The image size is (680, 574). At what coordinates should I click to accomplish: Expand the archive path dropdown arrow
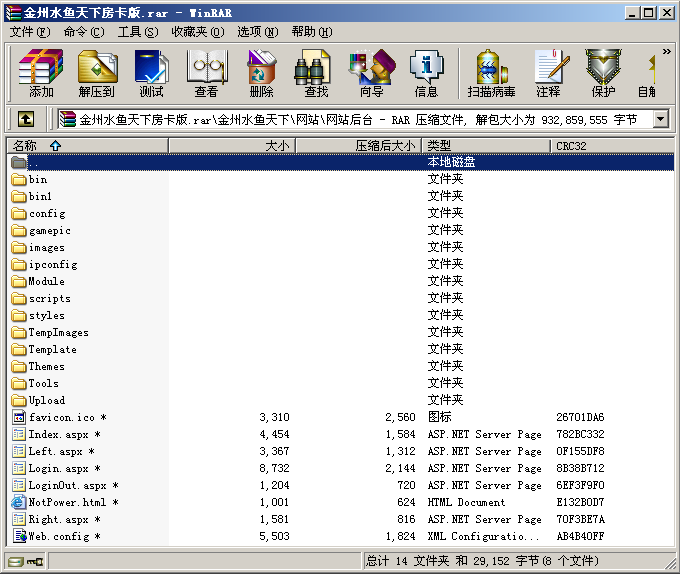[x=660, y=119]
